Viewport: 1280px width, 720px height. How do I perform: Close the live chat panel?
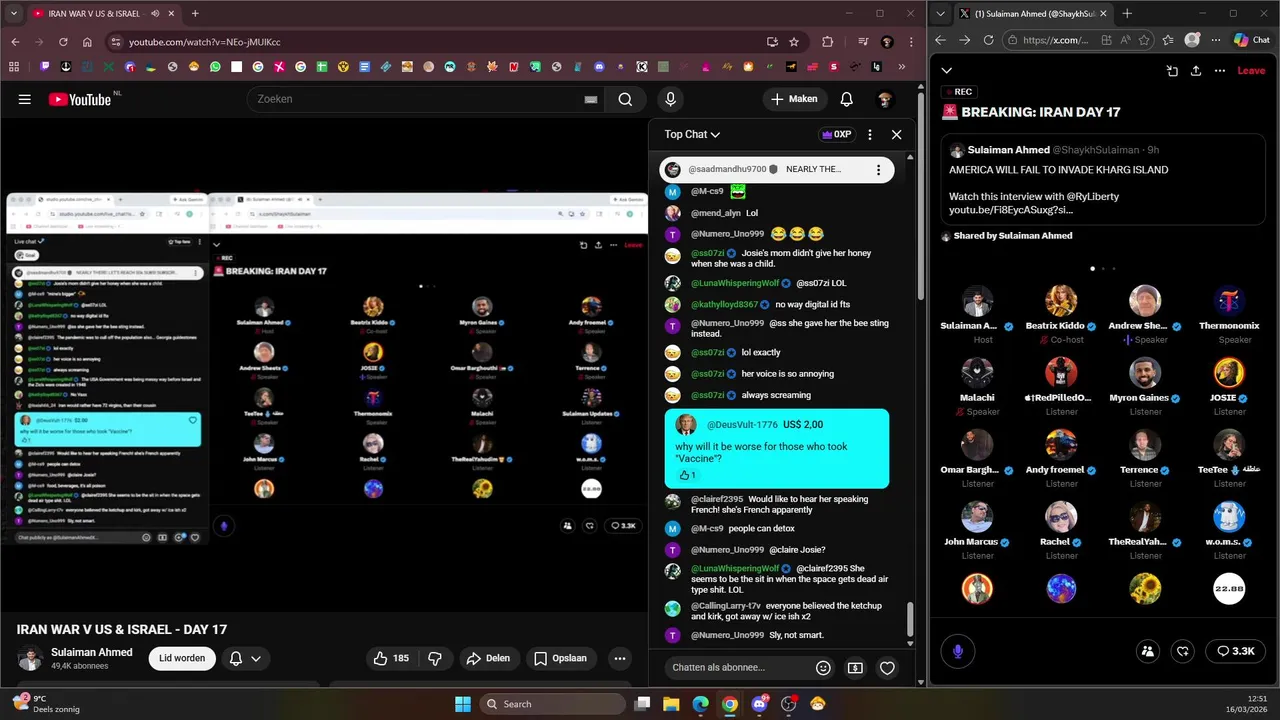click(896, 134)
